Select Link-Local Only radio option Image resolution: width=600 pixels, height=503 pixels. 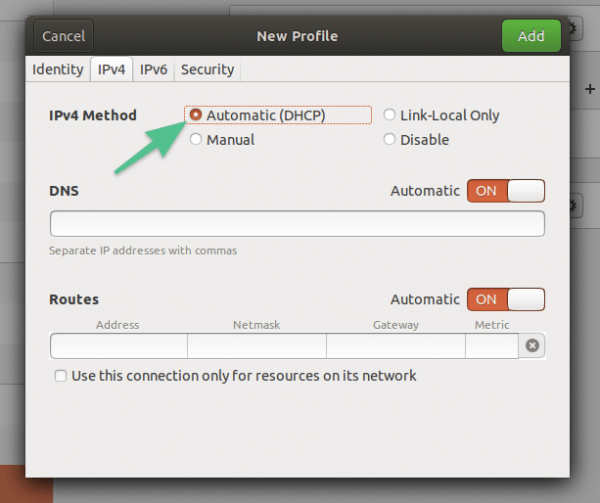tap(442, 115)
